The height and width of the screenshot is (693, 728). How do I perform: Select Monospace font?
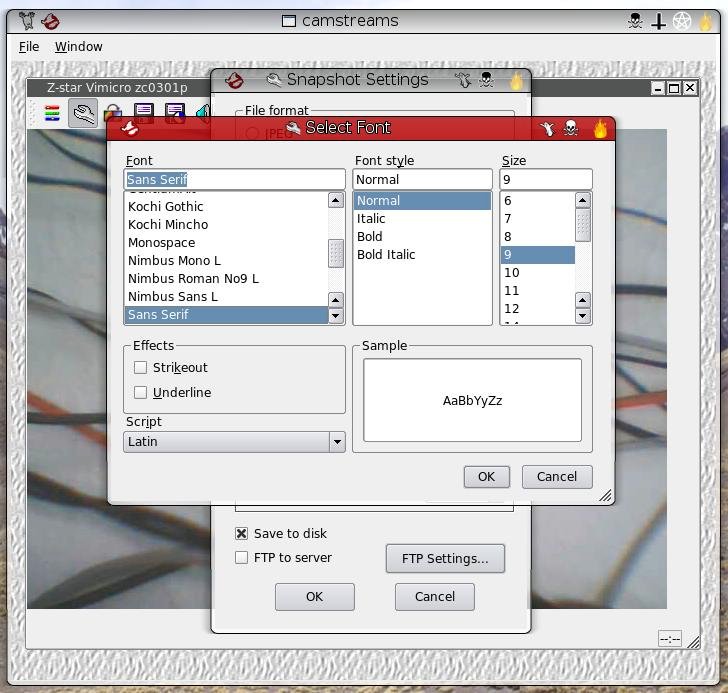coord(226,243)
